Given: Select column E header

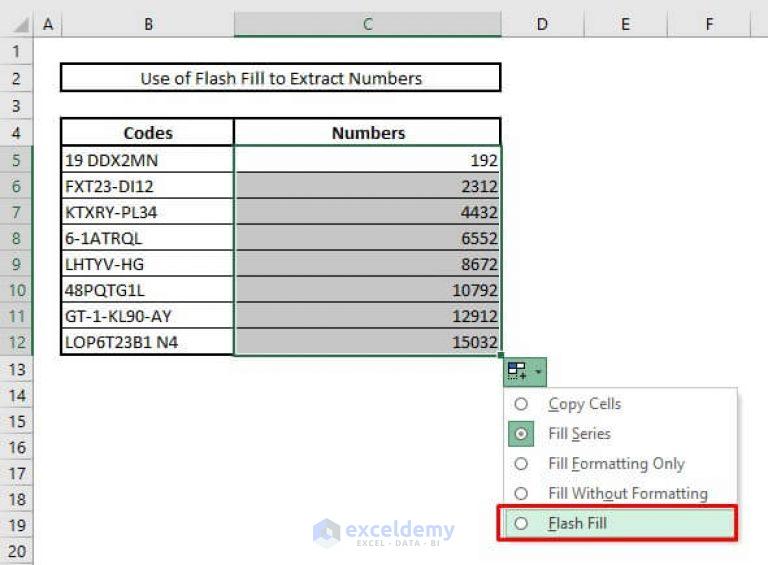Looking at the screenshot, I should pyautogui.click(x=625, y=24).
